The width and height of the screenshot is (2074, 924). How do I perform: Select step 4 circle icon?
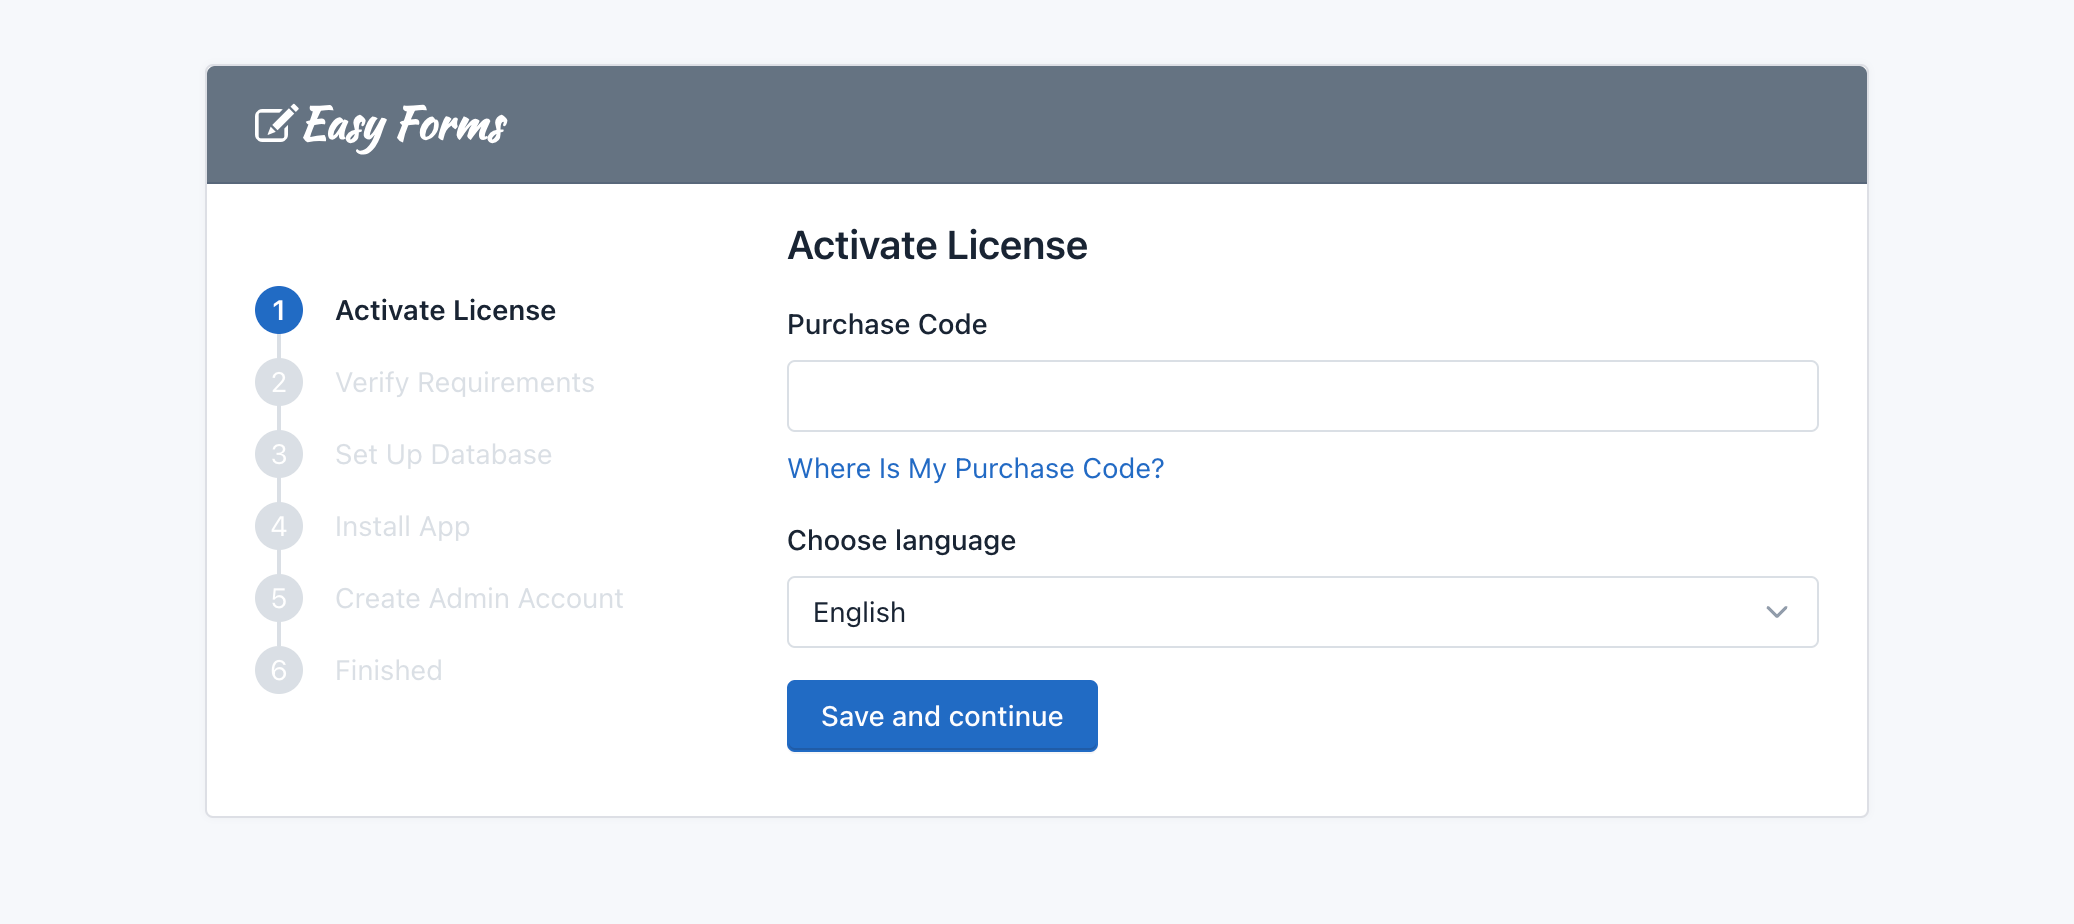click(x=279, y=526)
